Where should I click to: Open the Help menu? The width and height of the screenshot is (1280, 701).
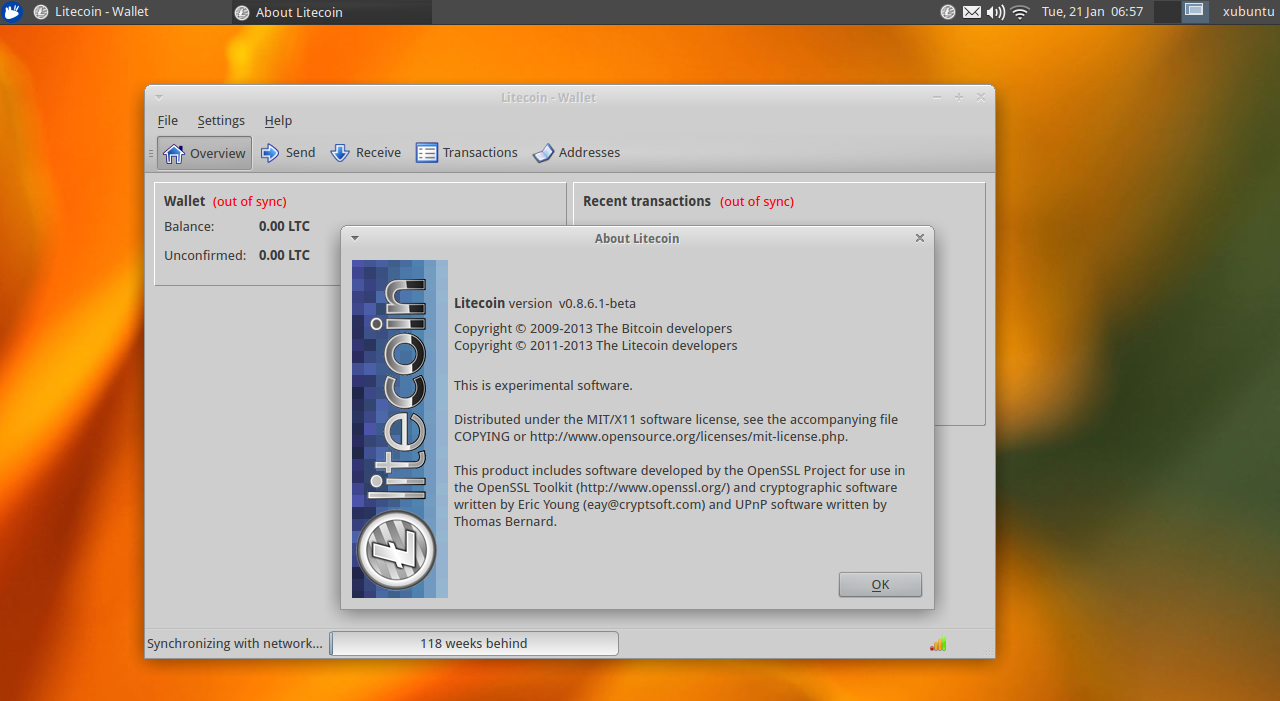pyautogui.click(x=278, y=121)
